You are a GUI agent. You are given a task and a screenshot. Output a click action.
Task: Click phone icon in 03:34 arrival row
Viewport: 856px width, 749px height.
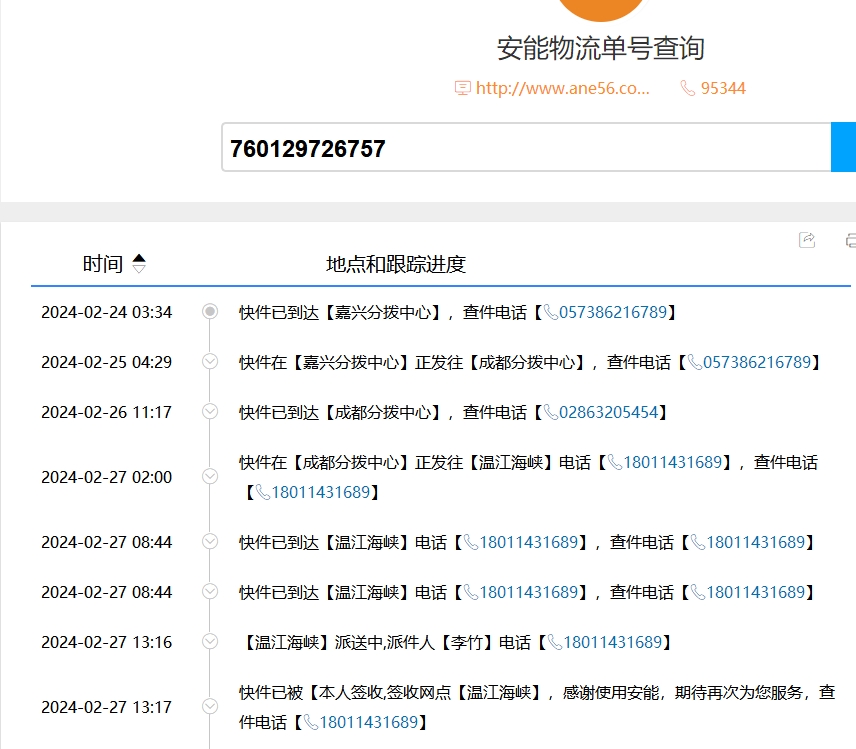tap(551, 312)
